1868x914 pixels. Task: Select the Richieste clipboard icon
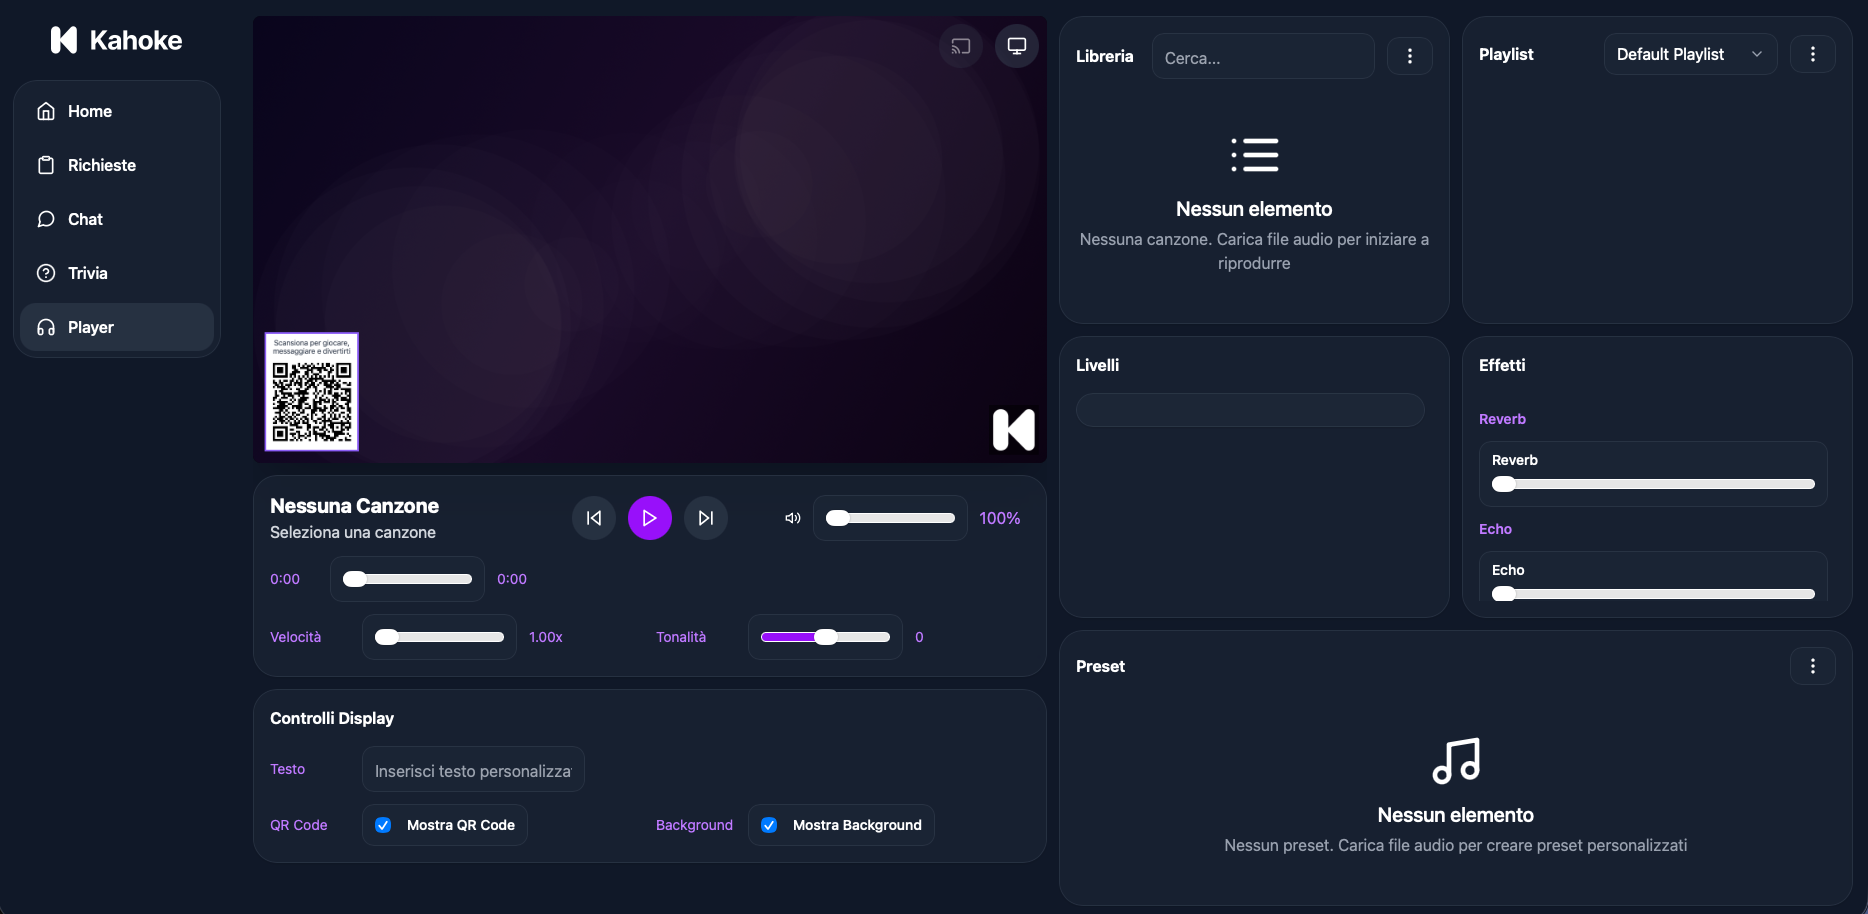tap(46, 165)
